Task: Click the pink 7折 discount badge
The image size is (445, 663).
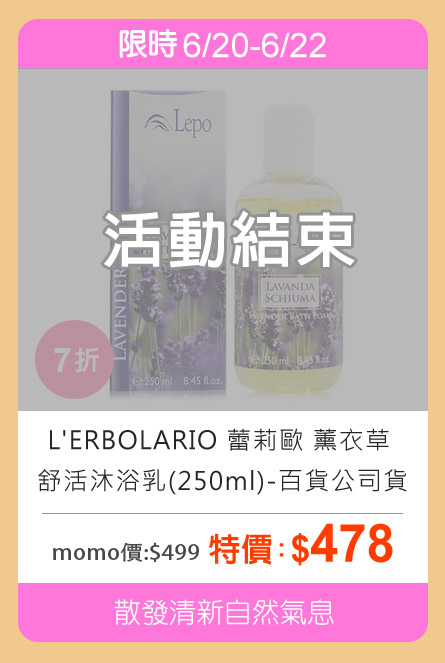Action: point(74,359)
